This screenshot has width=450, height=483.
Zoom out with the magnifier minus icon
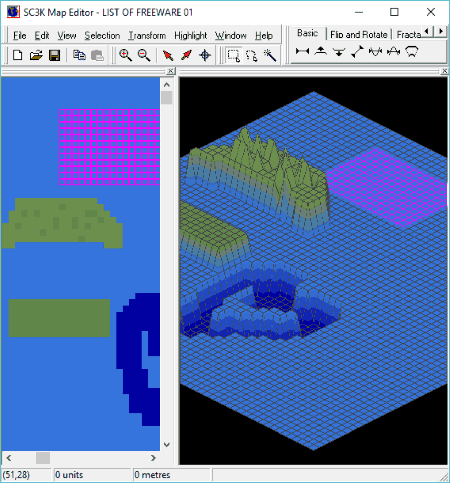pyautogui.click(x=144, y=55)
